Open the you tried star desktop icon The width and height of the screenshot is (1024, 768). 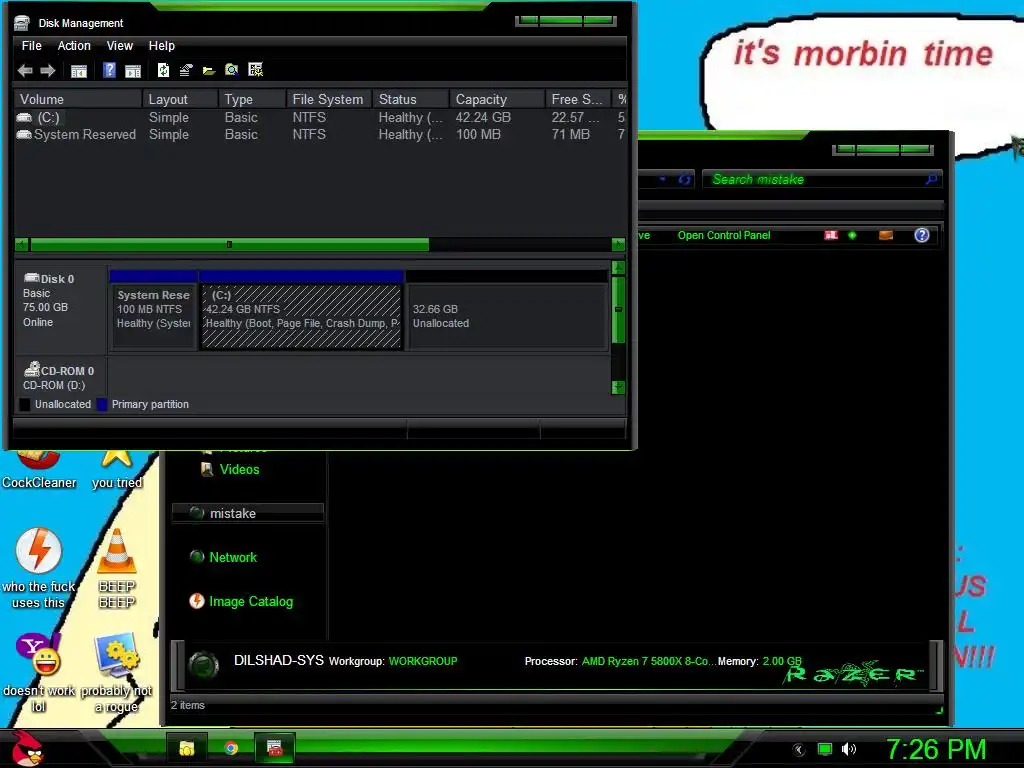click(x=117, y=469)
